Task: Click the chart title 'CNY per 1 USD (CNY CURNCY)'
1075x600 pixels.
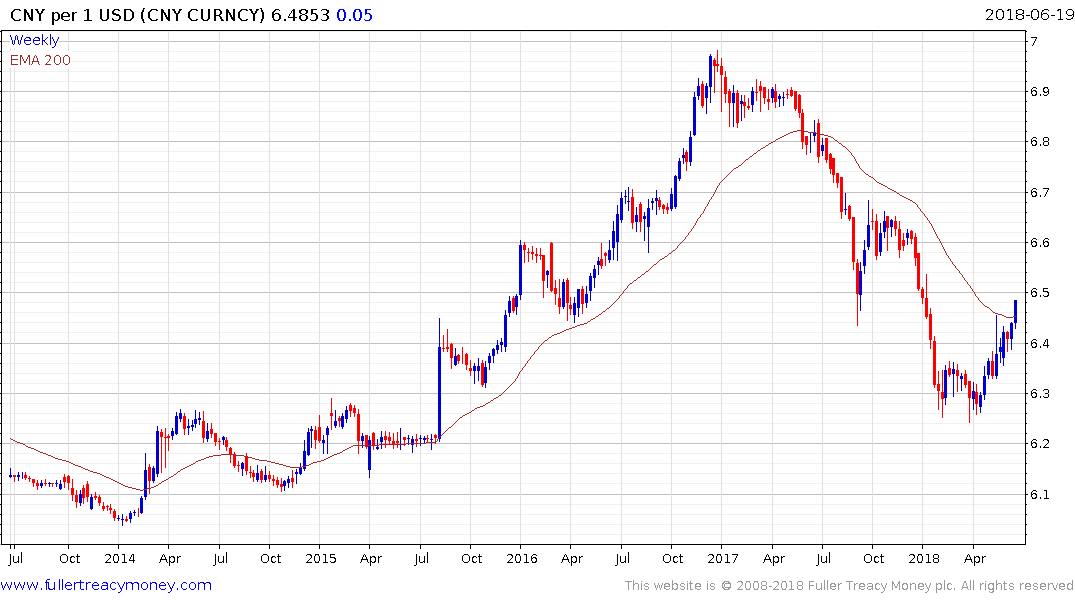Action: tap(137, 15)
